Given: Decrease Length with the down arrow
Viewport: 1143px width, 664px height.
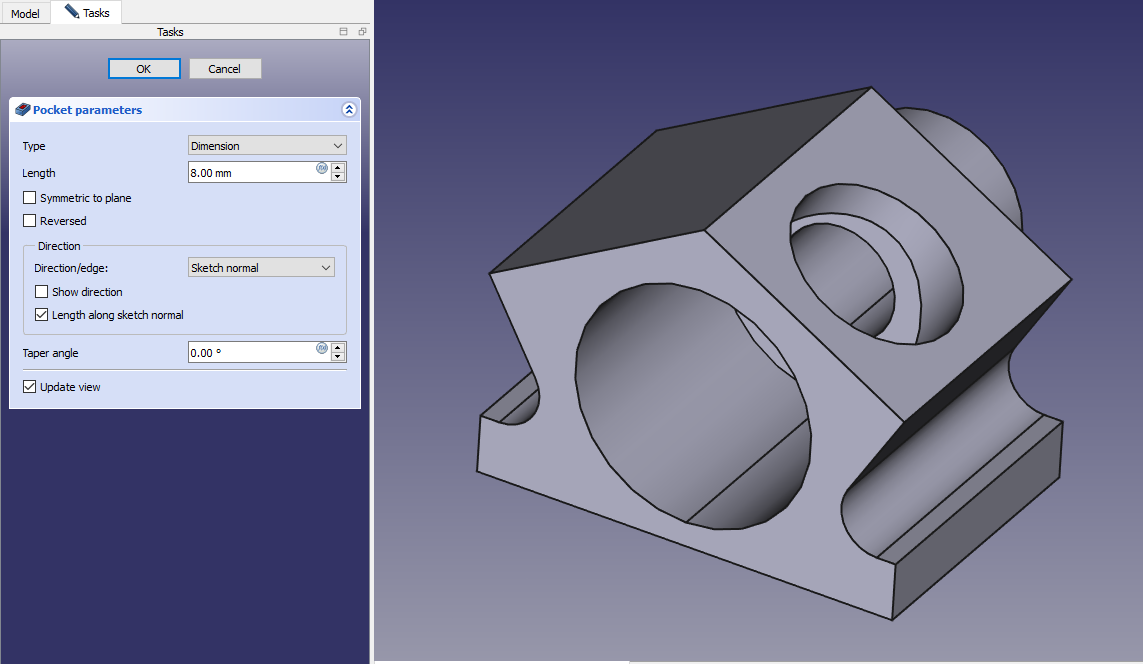Looking at the screenshot, I should (x=338, y=177).
